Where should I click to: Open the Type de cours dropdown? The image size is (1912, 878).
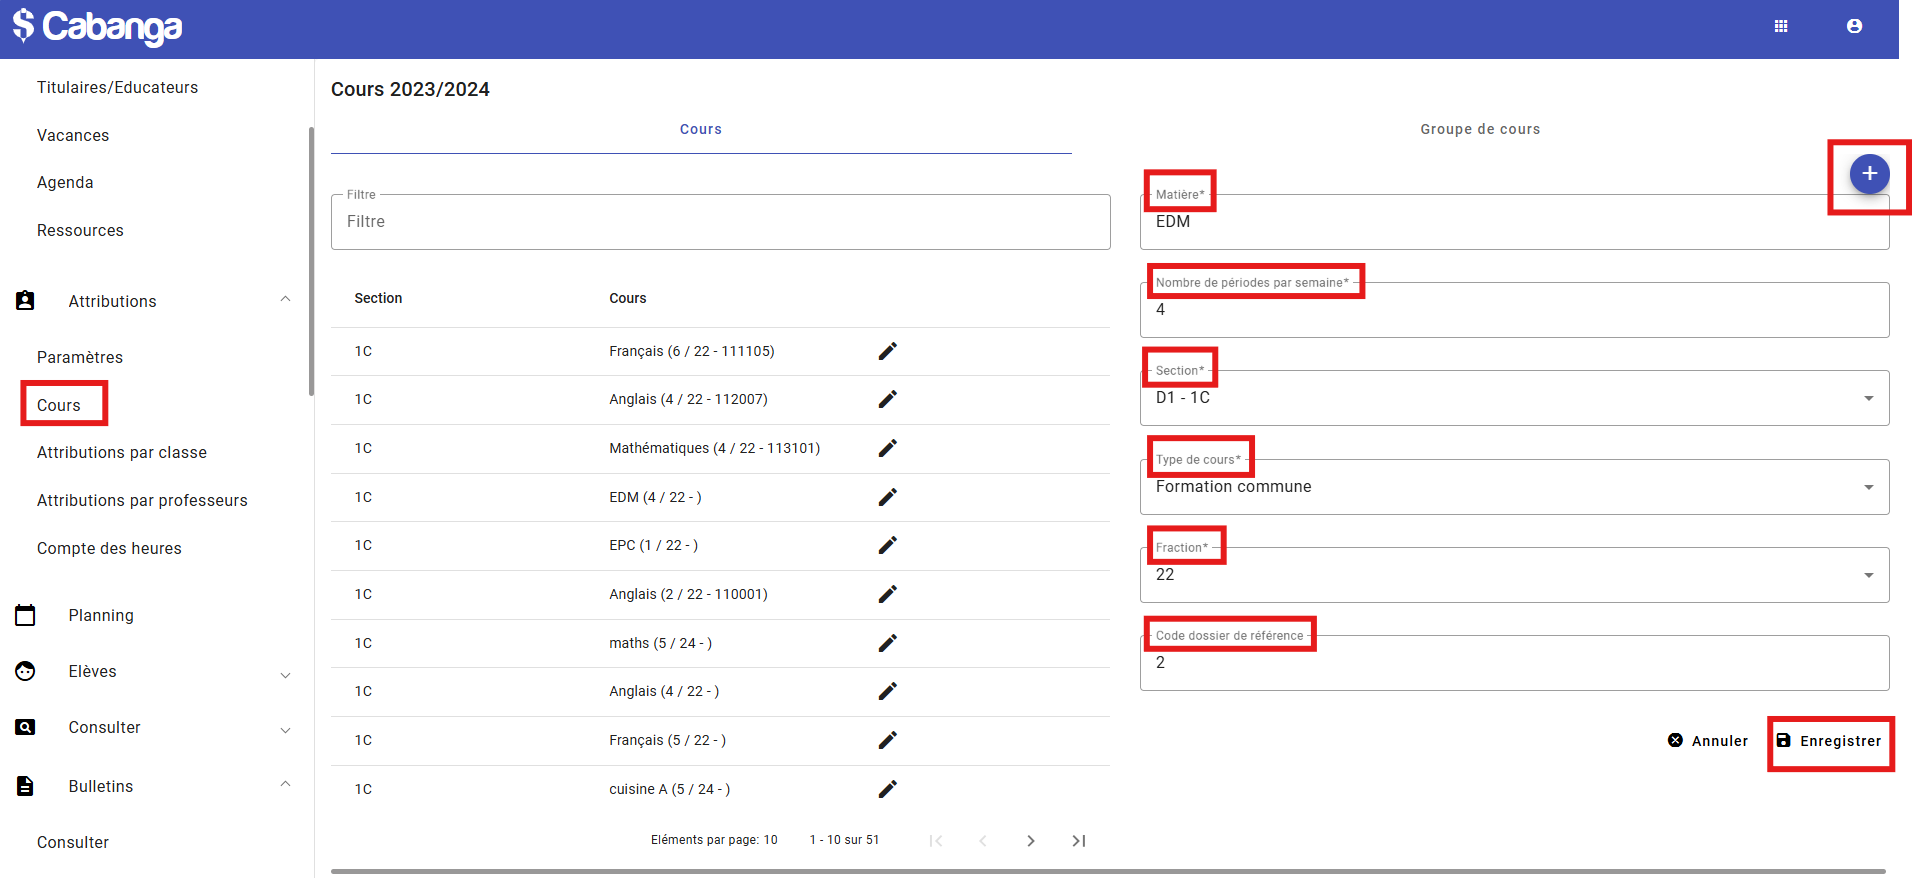tap(1513, 487)
